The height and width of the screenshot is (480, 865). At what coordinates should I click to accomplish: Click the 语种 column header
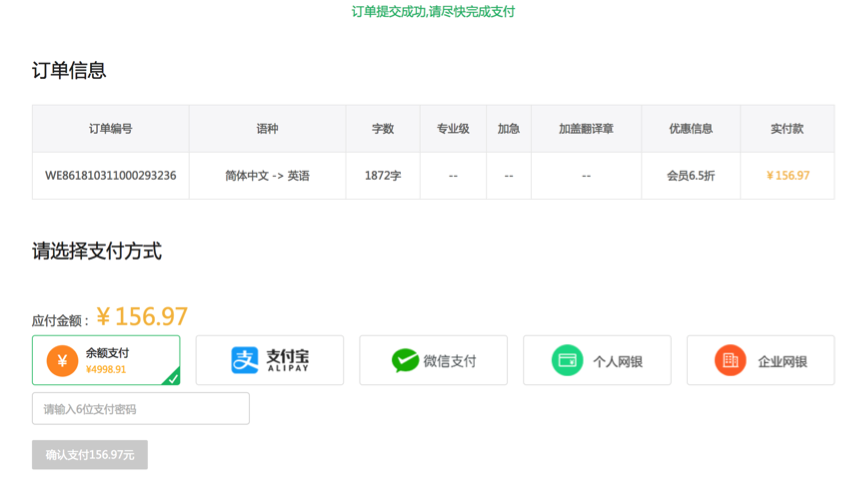pos(268,129)
